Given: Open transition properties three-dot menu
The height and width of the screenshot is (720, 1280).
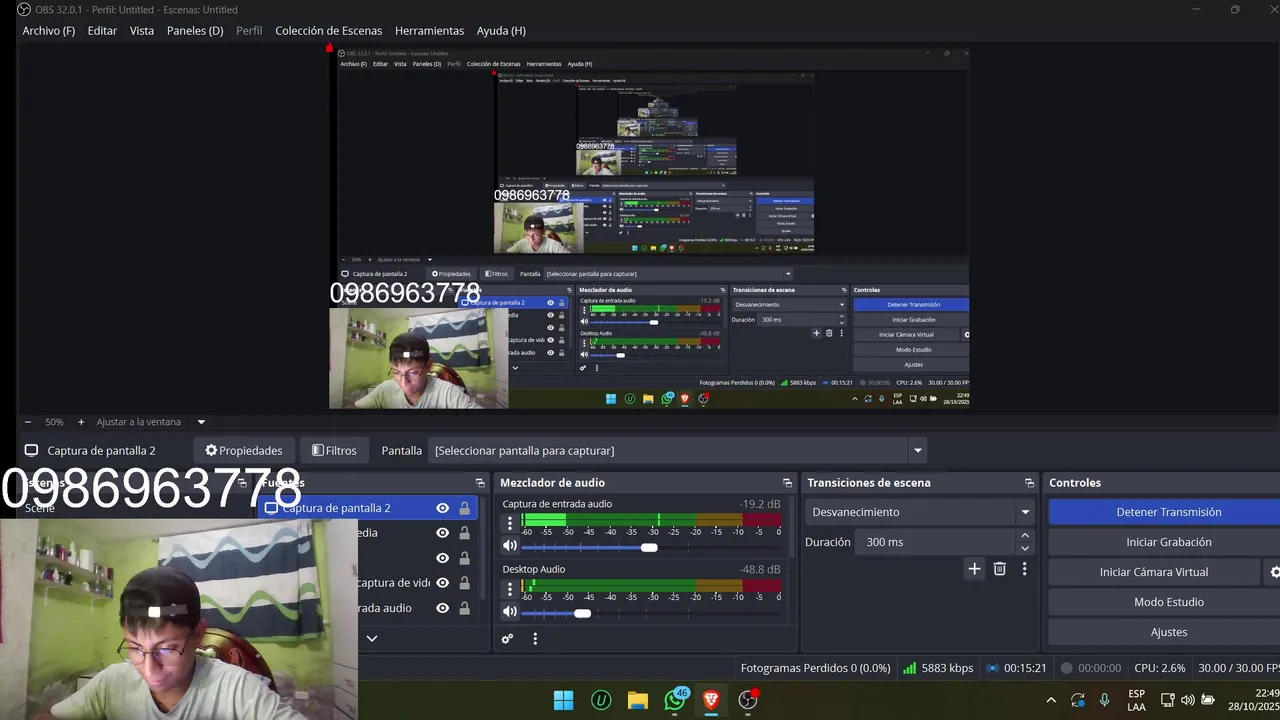Looking at the screenshot, I should click(1024, 569).
